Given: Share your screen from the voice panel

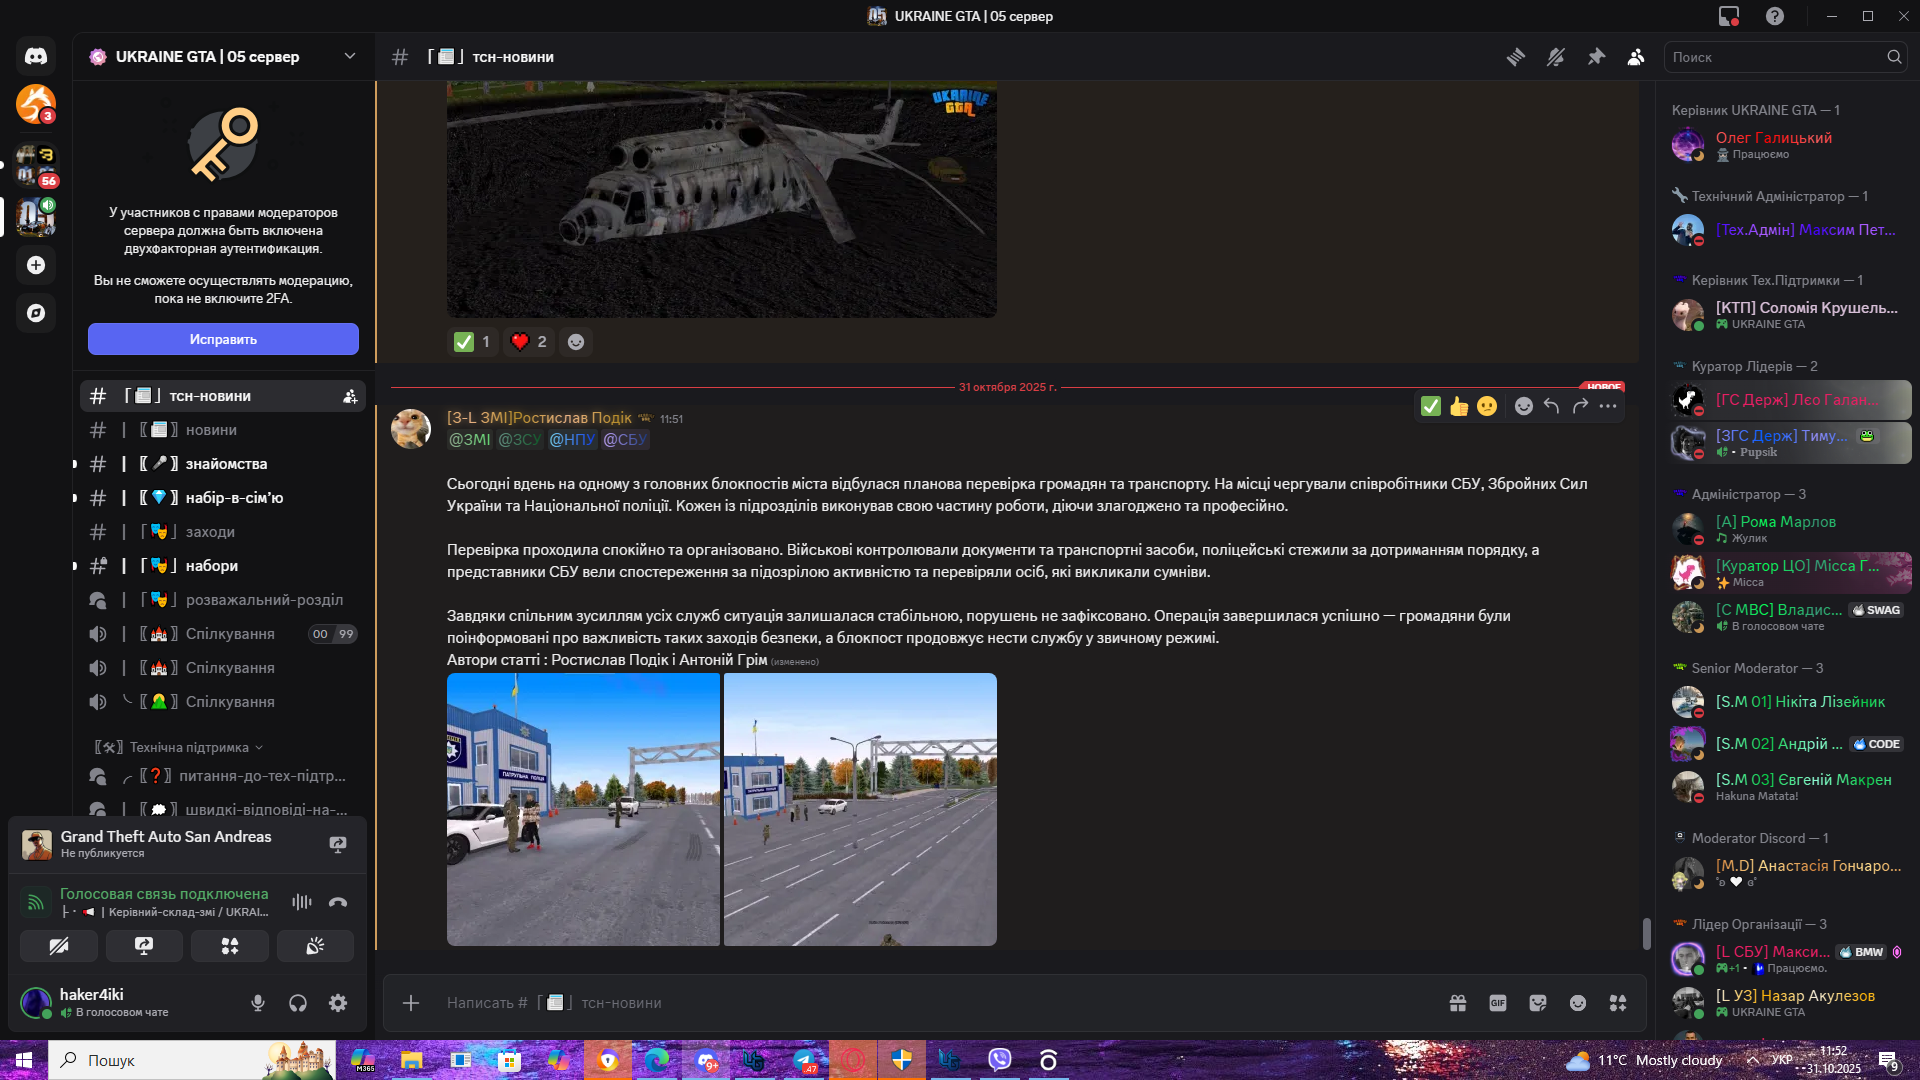Looking at the screenshot, I should click(x=144, y=946).
